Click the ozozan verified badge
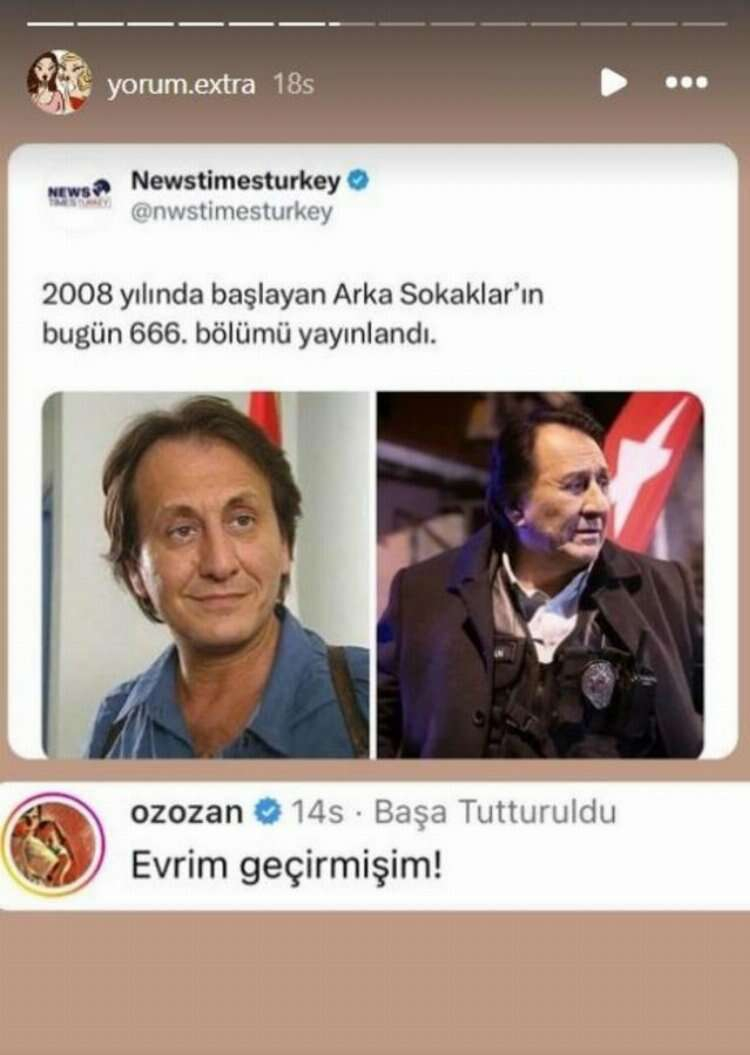Screen dimensions: 750x1055 click(267, 812)
